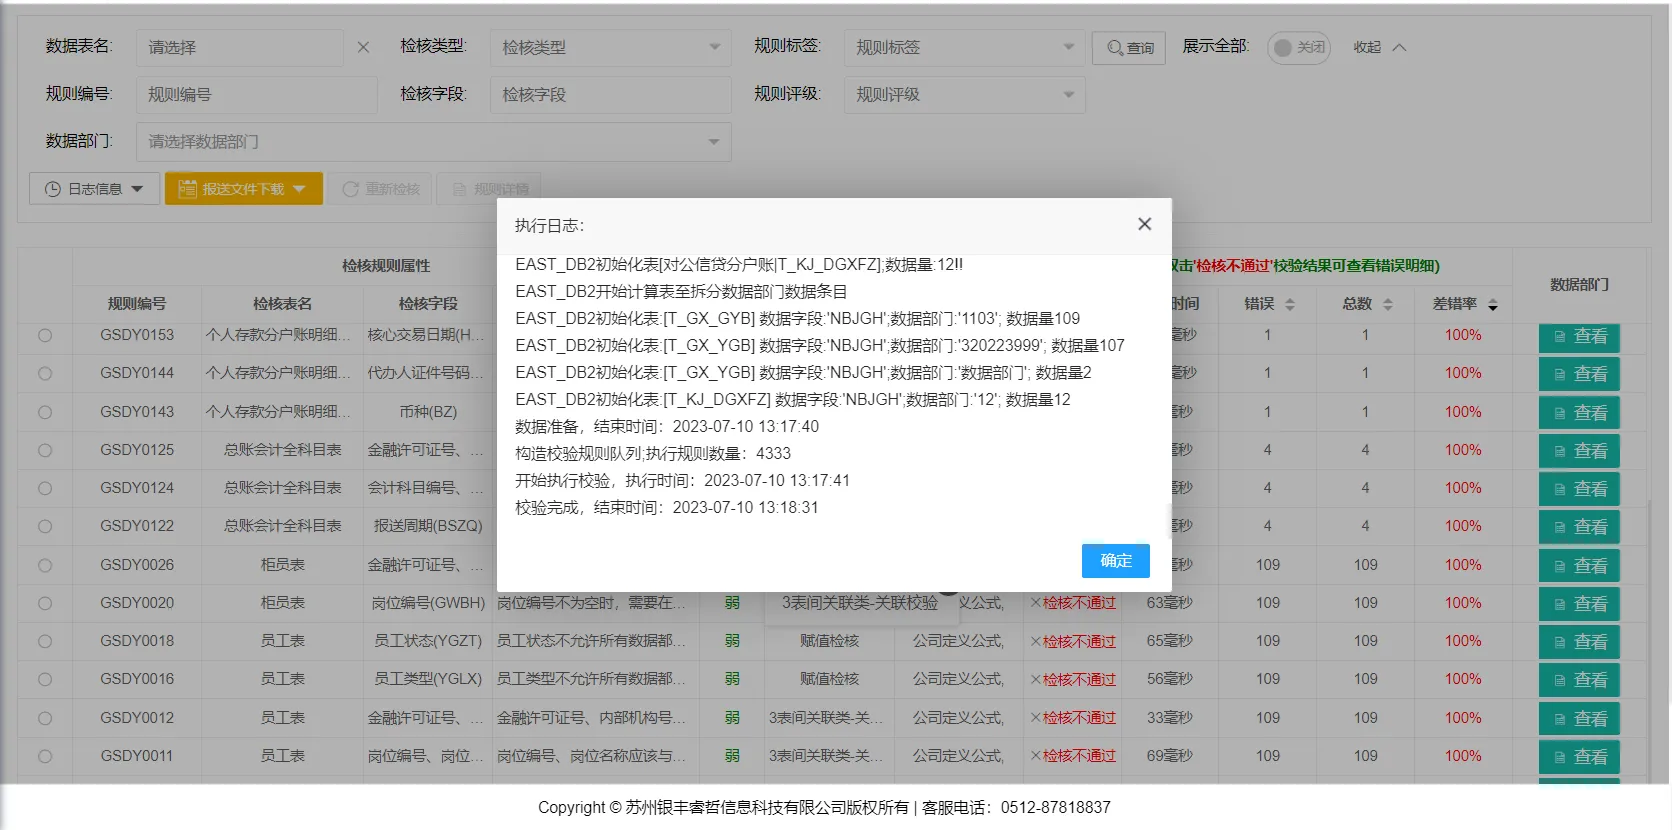
Task: Sort by 错误 column sort icon
Action: pos(1290,304)
